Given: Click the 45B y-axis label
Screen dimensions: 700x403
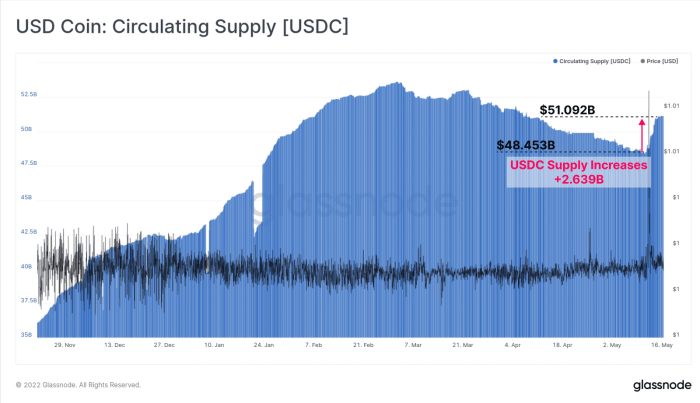Looking at the screenshot, I should tap(26, 197).
